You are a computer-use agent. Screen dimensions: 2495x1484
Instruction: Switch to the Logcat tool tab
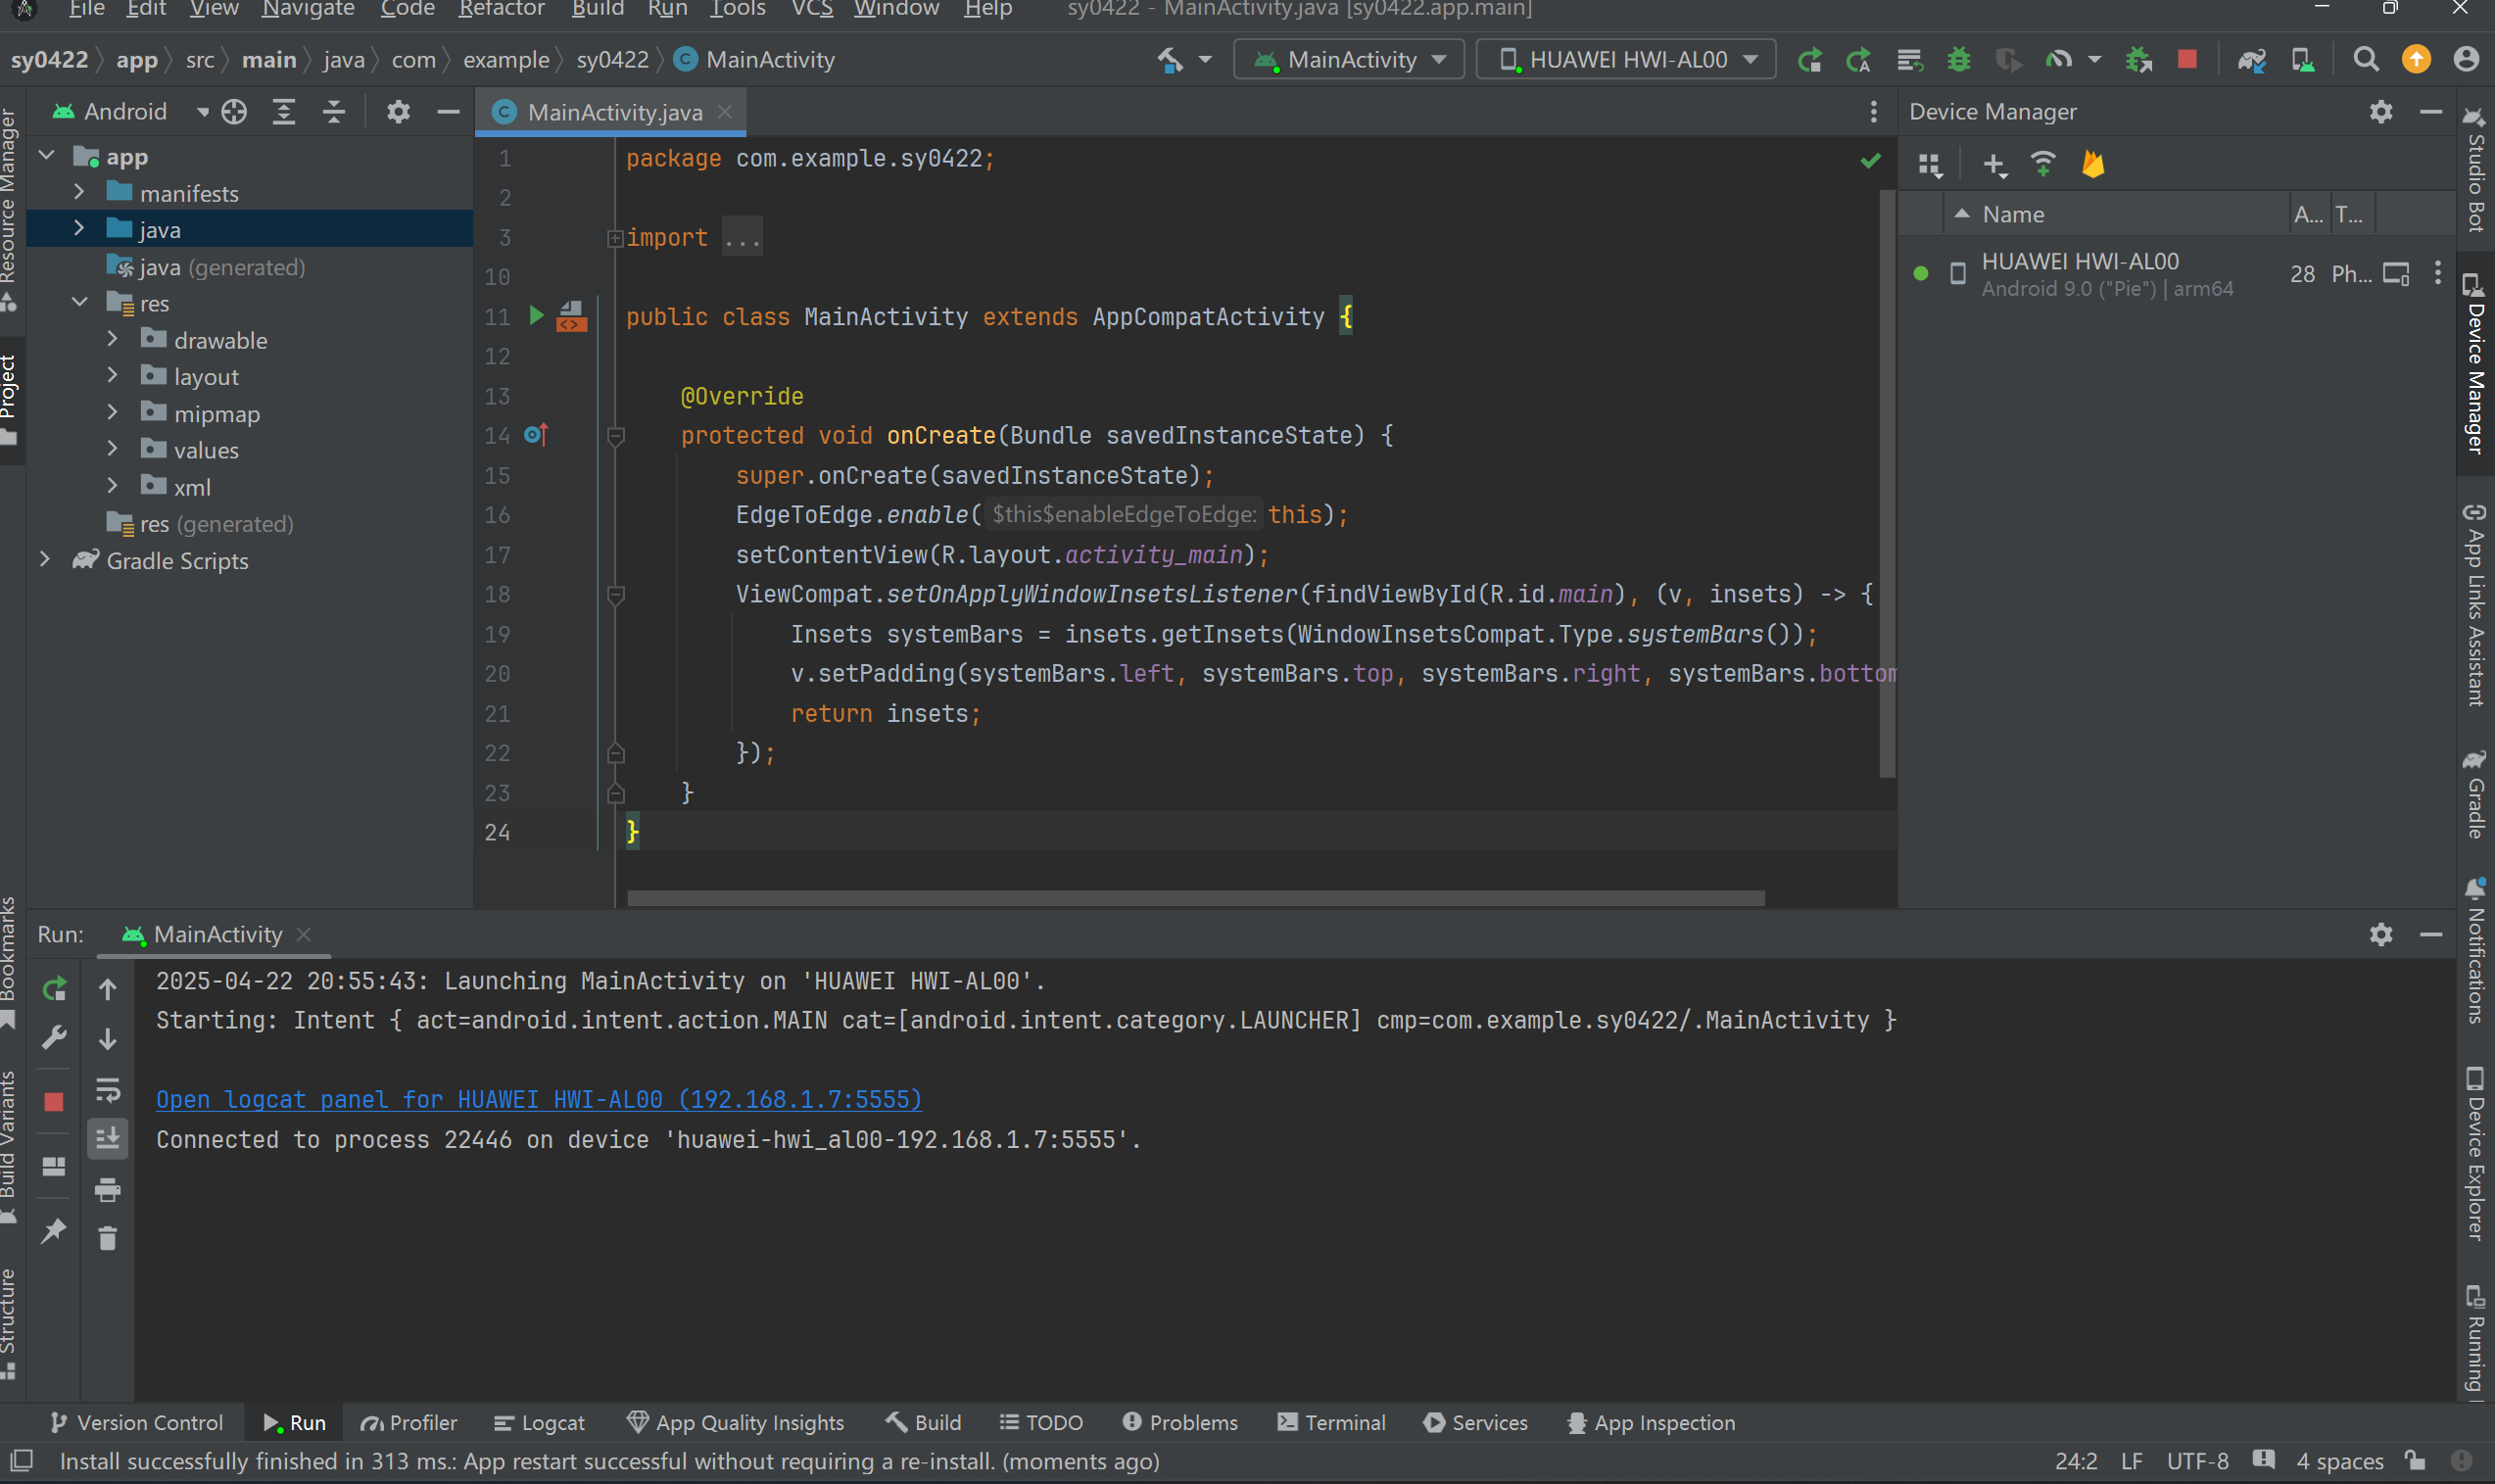(540, 1423)
